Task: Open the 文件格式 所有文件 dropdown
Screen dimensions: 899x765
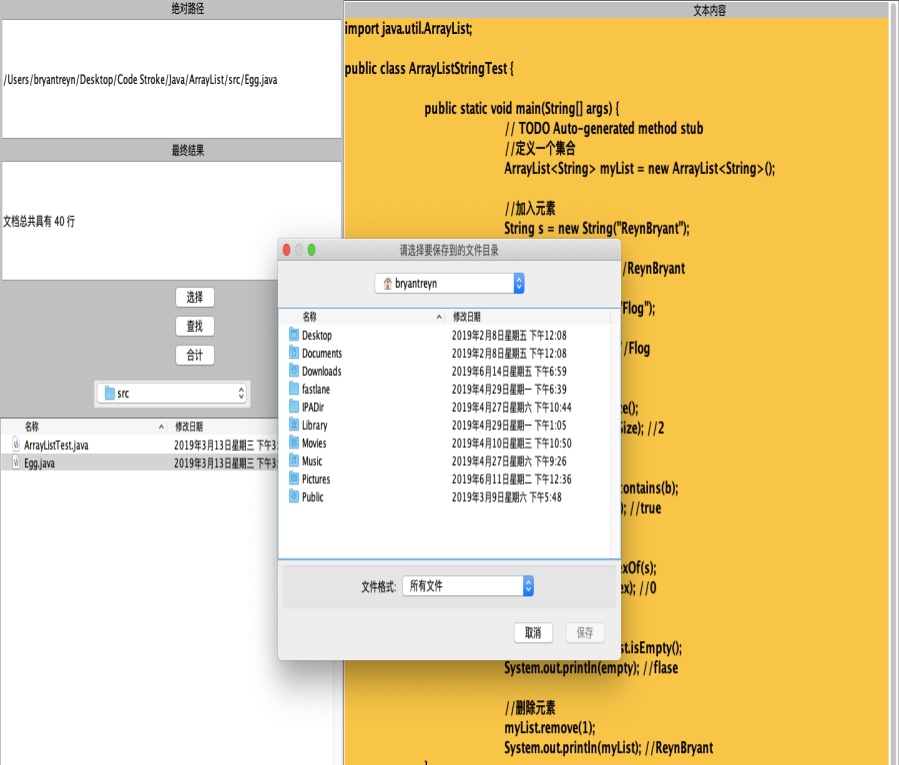Action: 469,586
